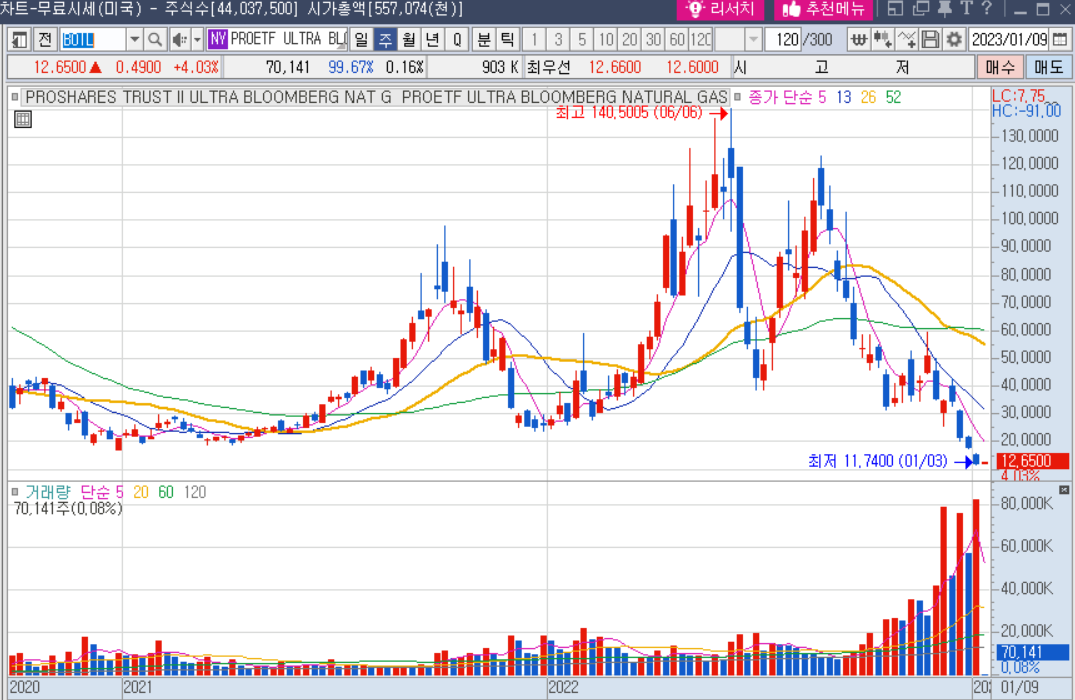Click the moving average 5 legend
Screen dimensions: 1075x700
[822, 97]
